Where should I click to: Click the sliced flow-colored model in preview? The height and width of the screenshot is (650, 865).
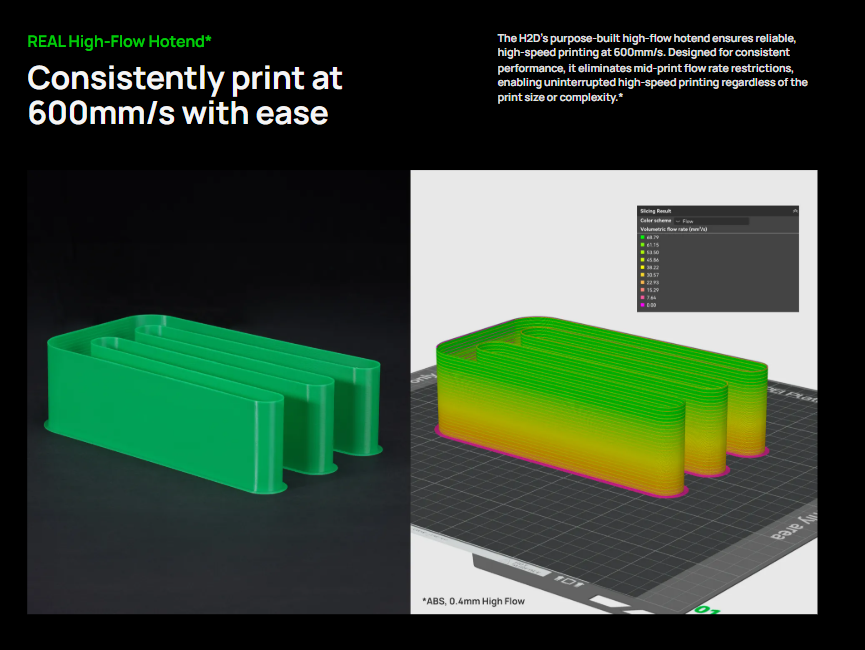pyautogui.click(x=601, y=406)
